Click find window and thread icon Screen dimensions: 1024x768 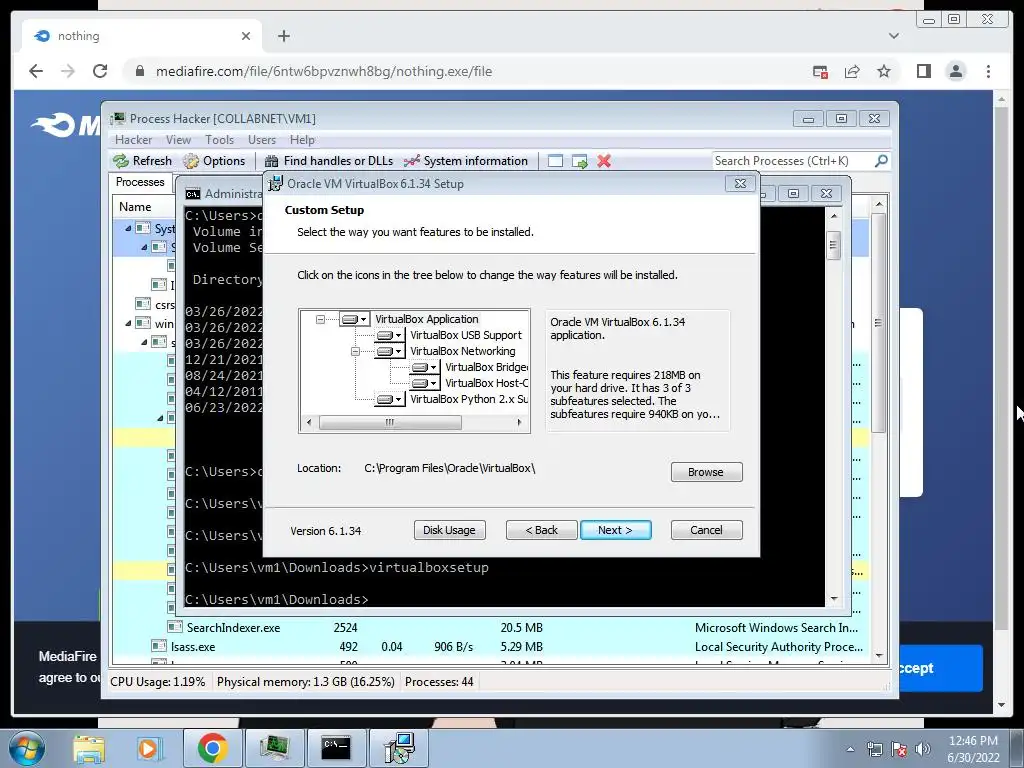pyautogui.click(x=579, y=161)
